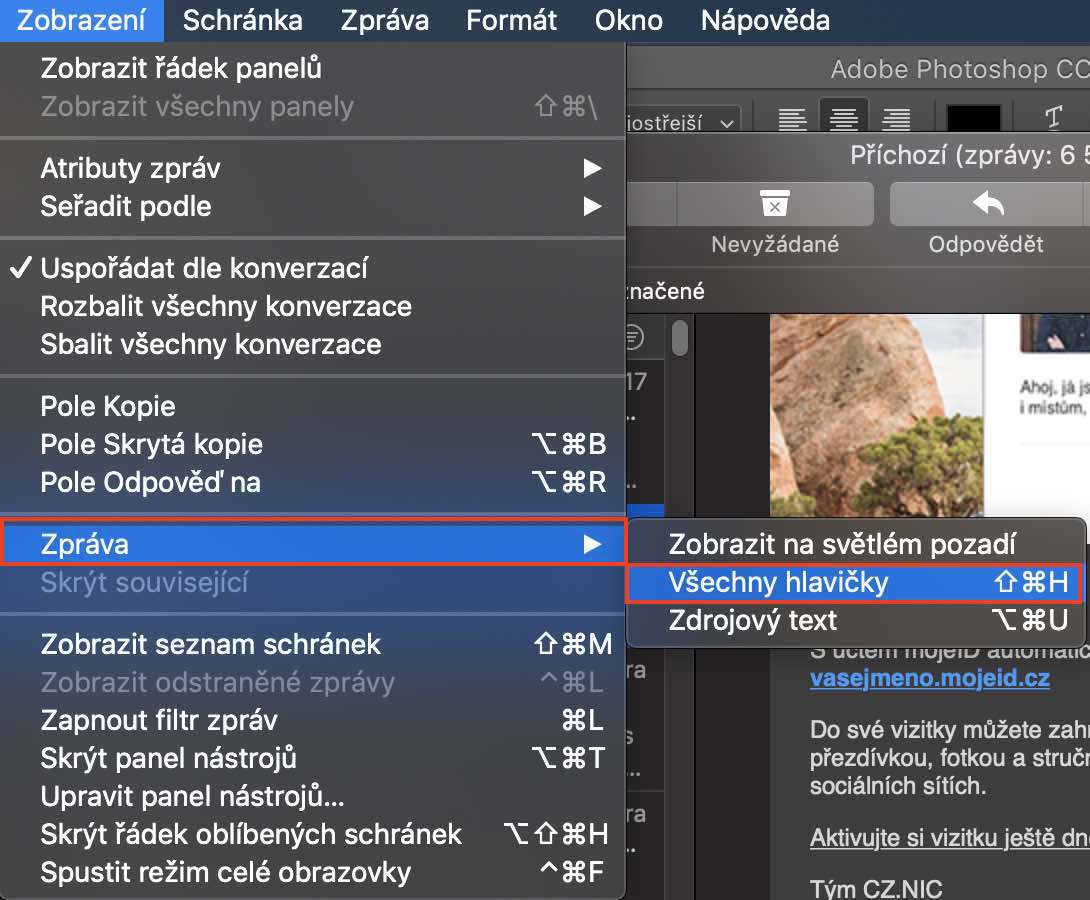Screen dimensions: 1090x900
Task: Choose Spustit režim celé obrazovky
Action: pos(313,872)
